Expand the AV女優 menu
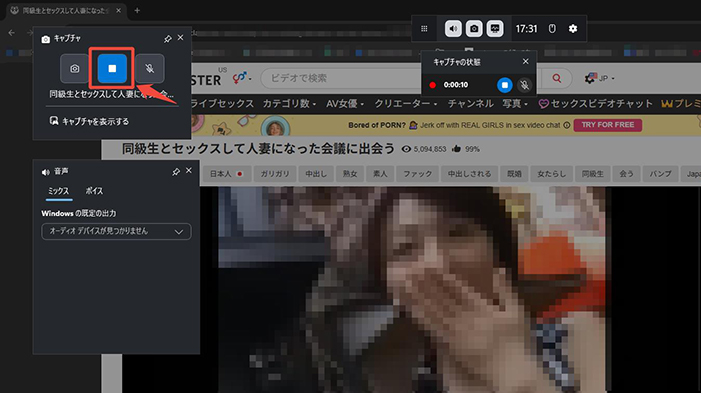Viewport: 701px width, 393px height. point(345,104)
